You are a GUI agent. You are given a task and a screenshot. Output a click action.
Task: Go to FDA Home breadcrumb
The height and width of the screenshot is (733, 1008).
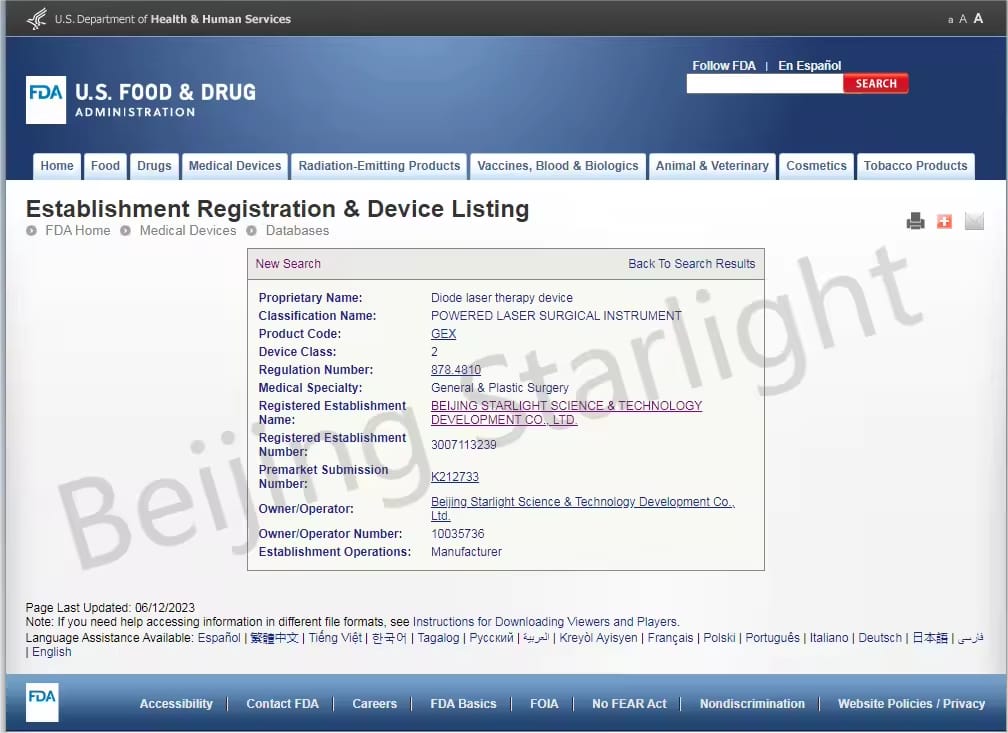pos(78,230)
